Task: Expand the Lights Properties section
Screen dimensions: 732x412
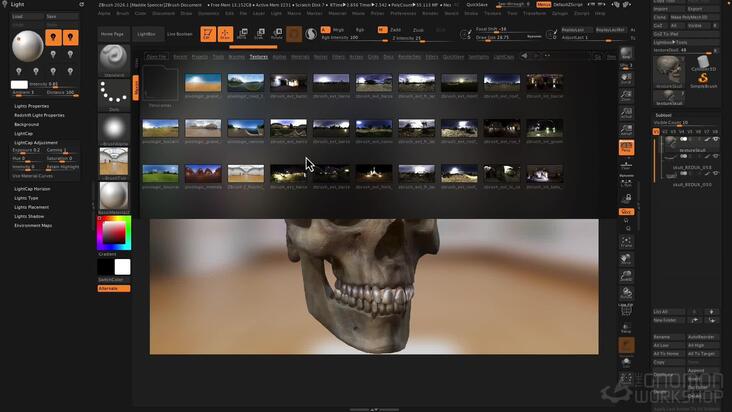Action: coord(32,106)
